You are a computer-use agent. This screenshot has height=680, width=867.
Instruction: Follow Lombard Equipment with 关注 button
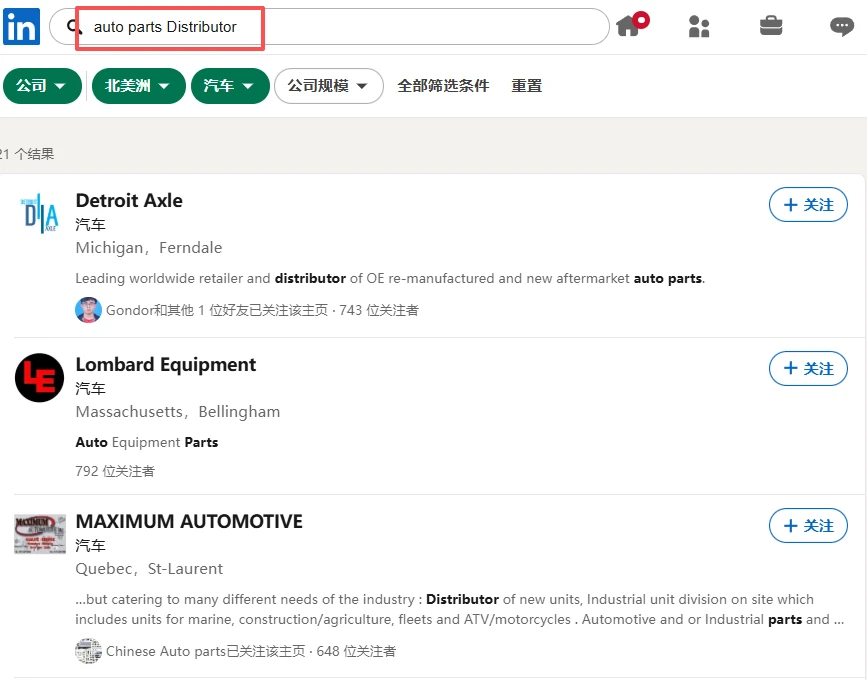coord(808,368)
